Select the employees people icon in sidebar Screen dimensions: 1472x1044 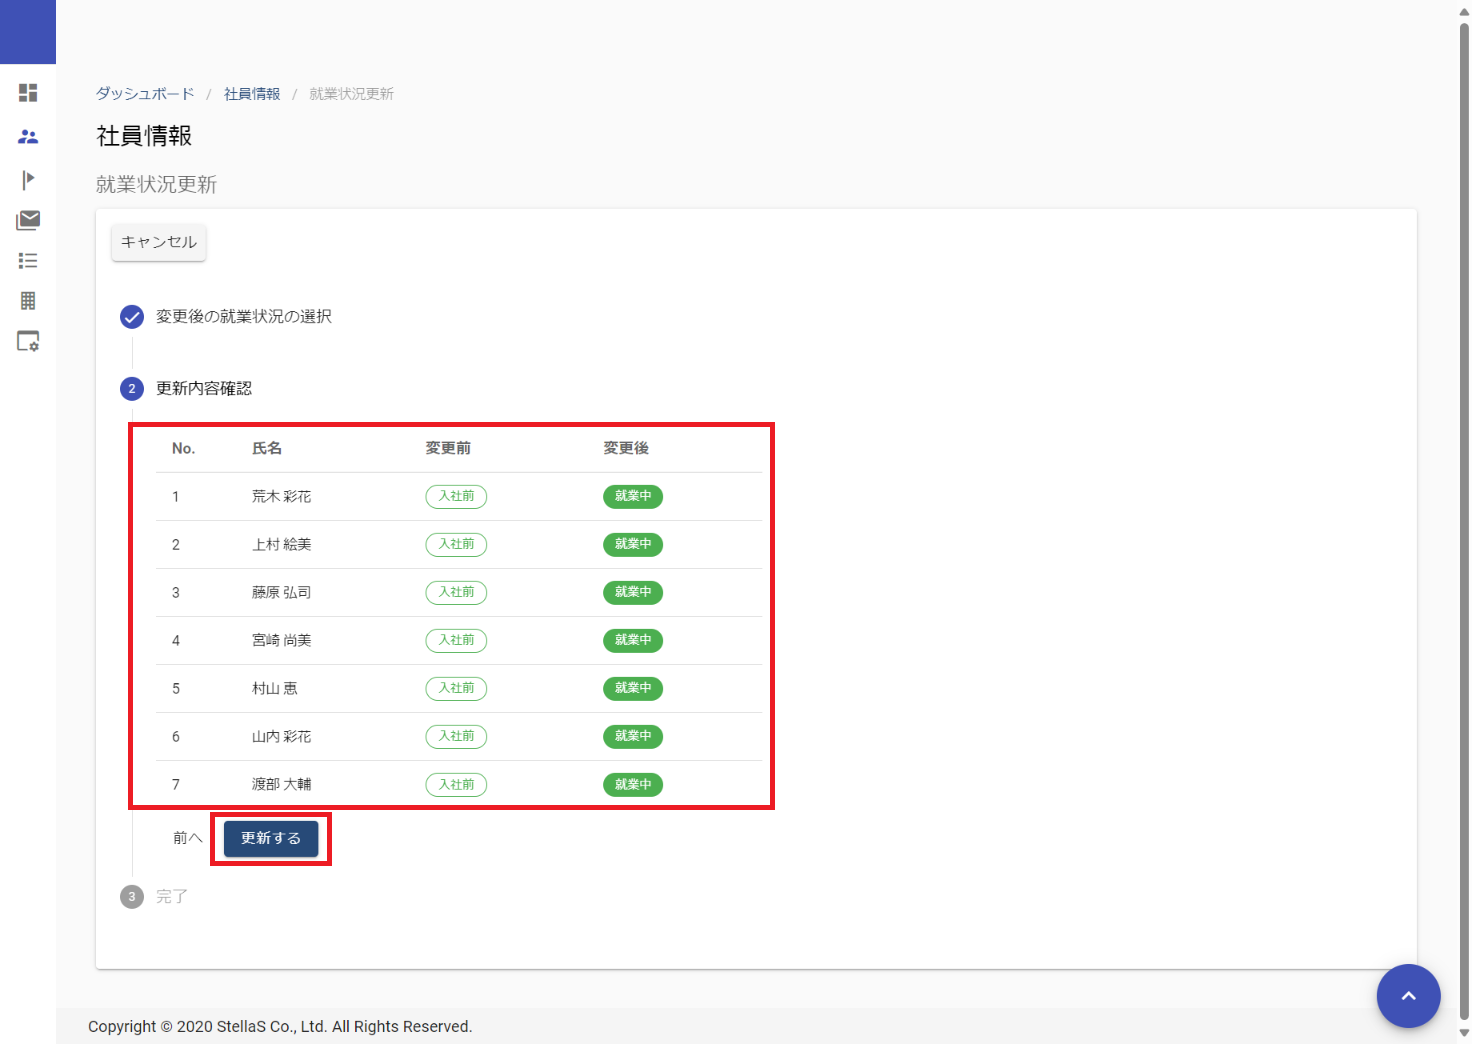coord(28,137)
